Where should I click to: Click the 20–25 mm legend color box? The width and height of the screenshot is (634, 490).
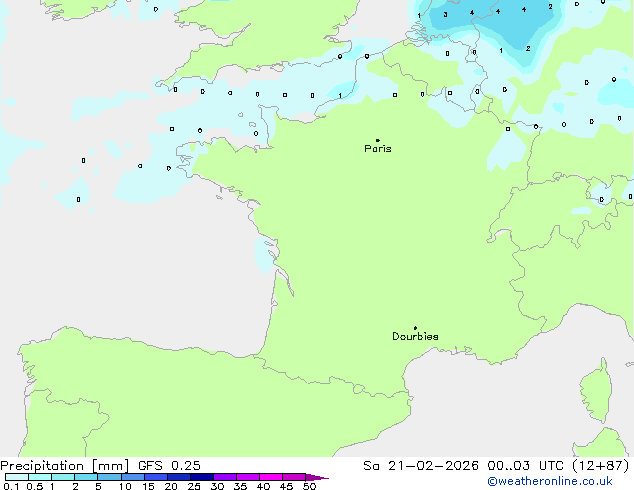click(178, 477)
